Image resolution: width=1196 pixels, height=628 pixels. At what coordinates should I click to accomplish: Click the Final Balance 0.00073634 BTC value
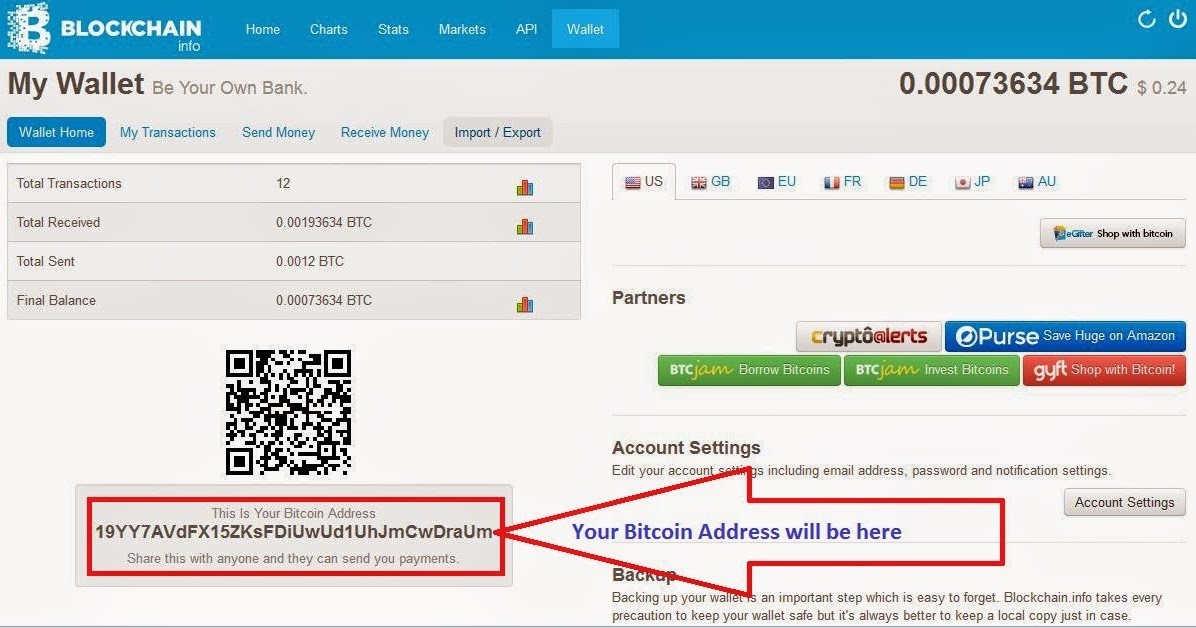(324, 300)
